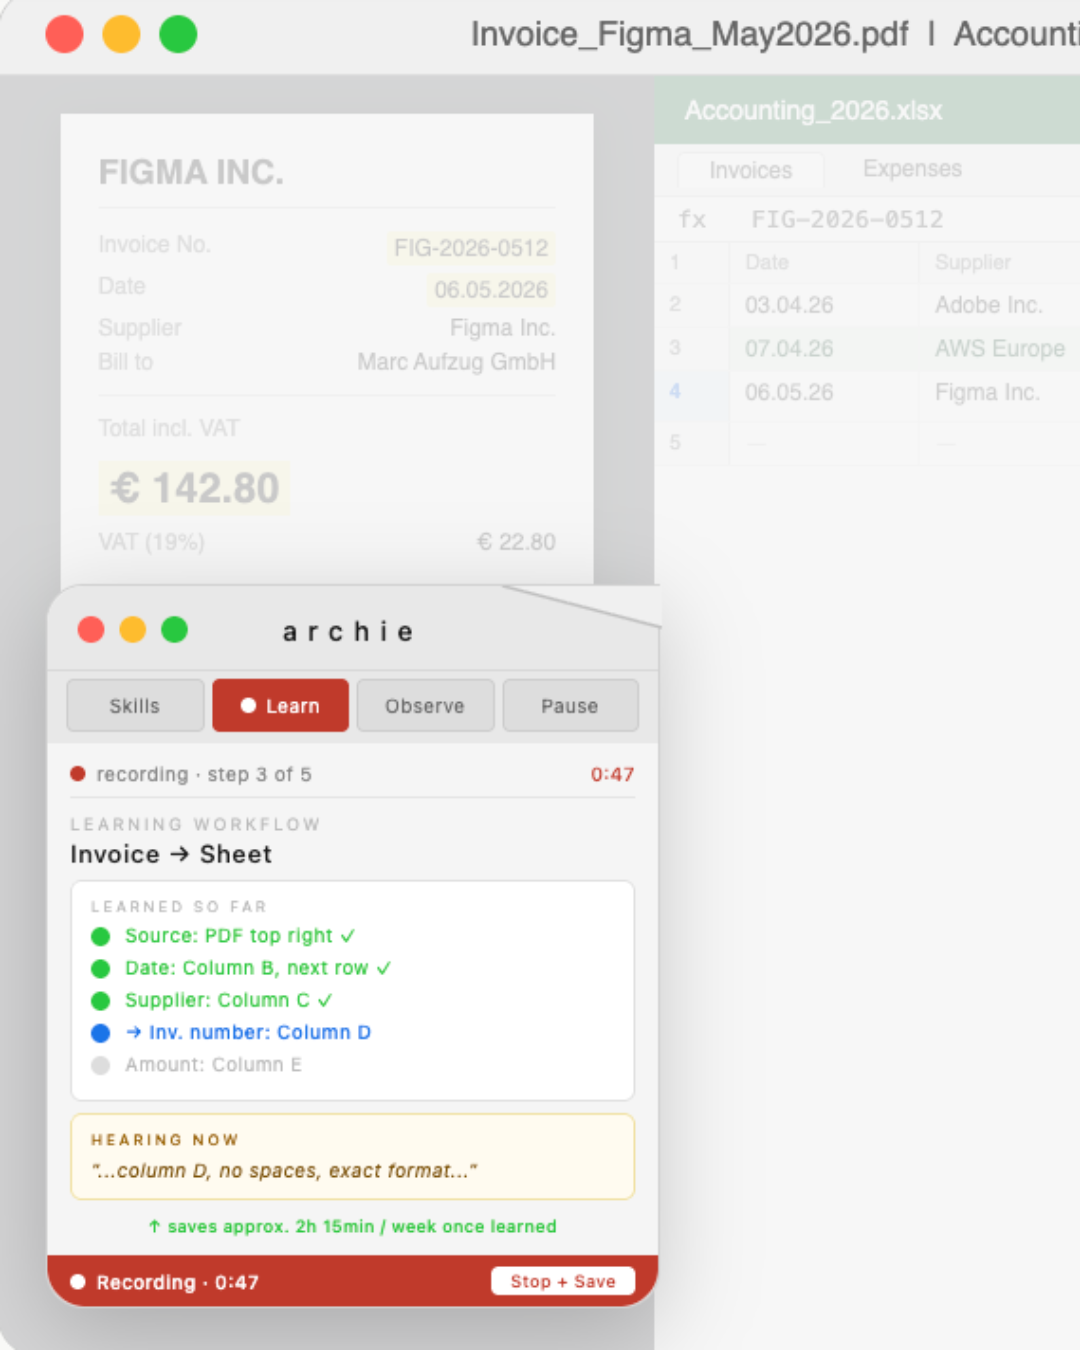Click 'Amount: Column E' pending step
This screenshot has width=1080, height=1350.
(213, 1065)
